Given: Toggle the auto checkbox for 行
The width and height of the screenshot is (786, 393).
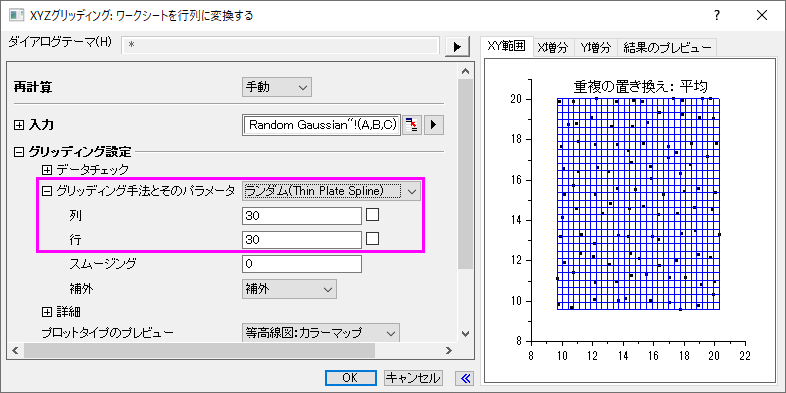Looking at the screenshot, I should coord(372,238).
